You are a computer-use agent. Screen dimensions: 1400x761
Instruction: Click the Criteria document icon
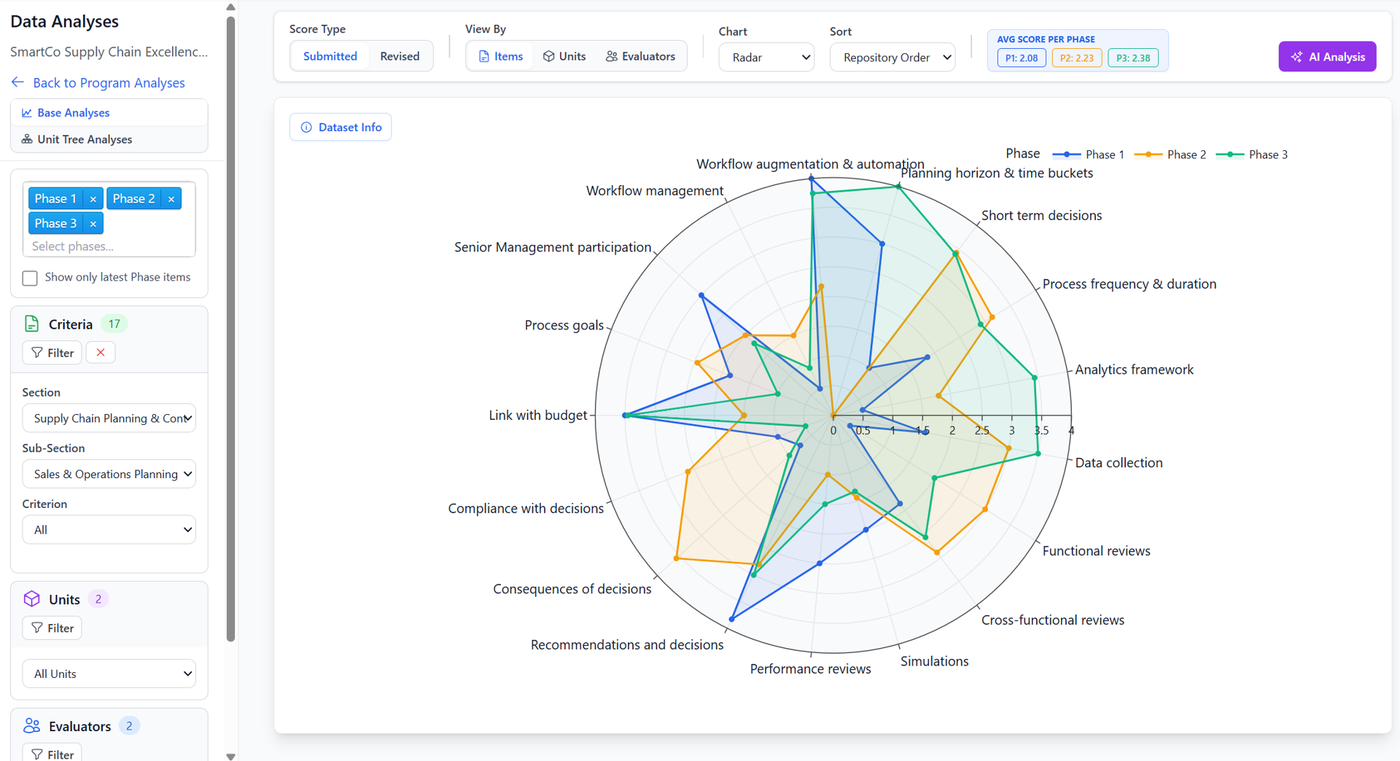point(32,324)
